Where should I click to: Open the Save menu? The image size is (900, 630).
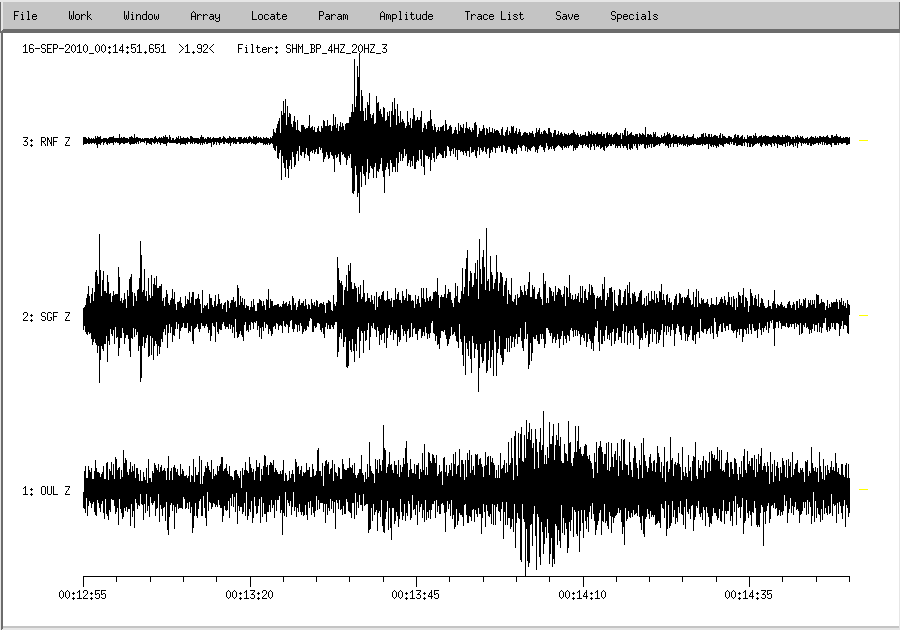point(567,16)
